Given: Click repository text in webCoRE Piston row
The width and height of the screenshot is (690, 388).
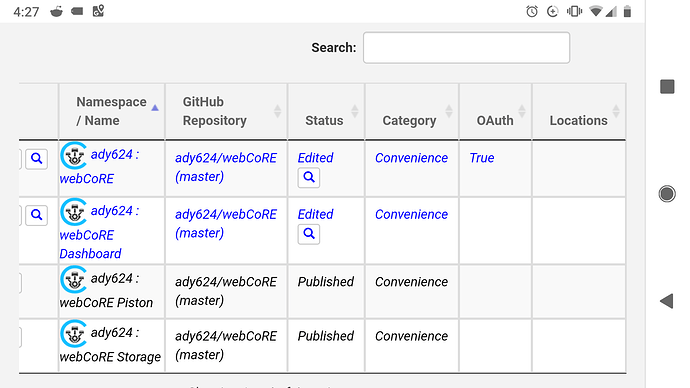Looking at the screenshot, I should click(x=226, y=291).
